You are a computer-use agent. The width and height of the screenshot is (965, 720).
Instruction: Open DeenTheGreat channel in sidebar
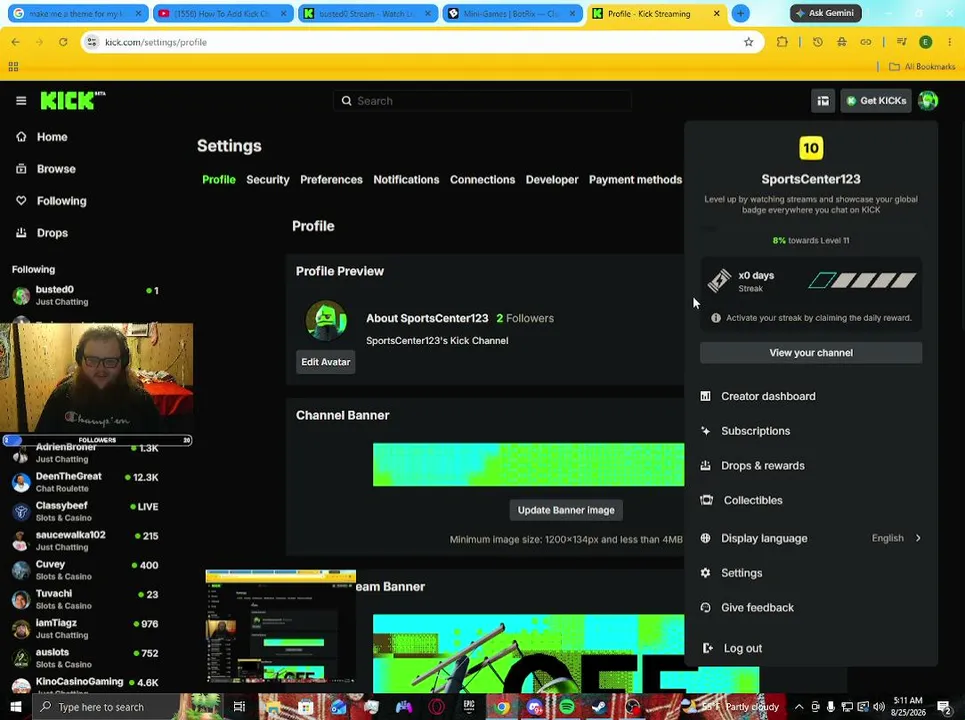click(x=86, y=482)
